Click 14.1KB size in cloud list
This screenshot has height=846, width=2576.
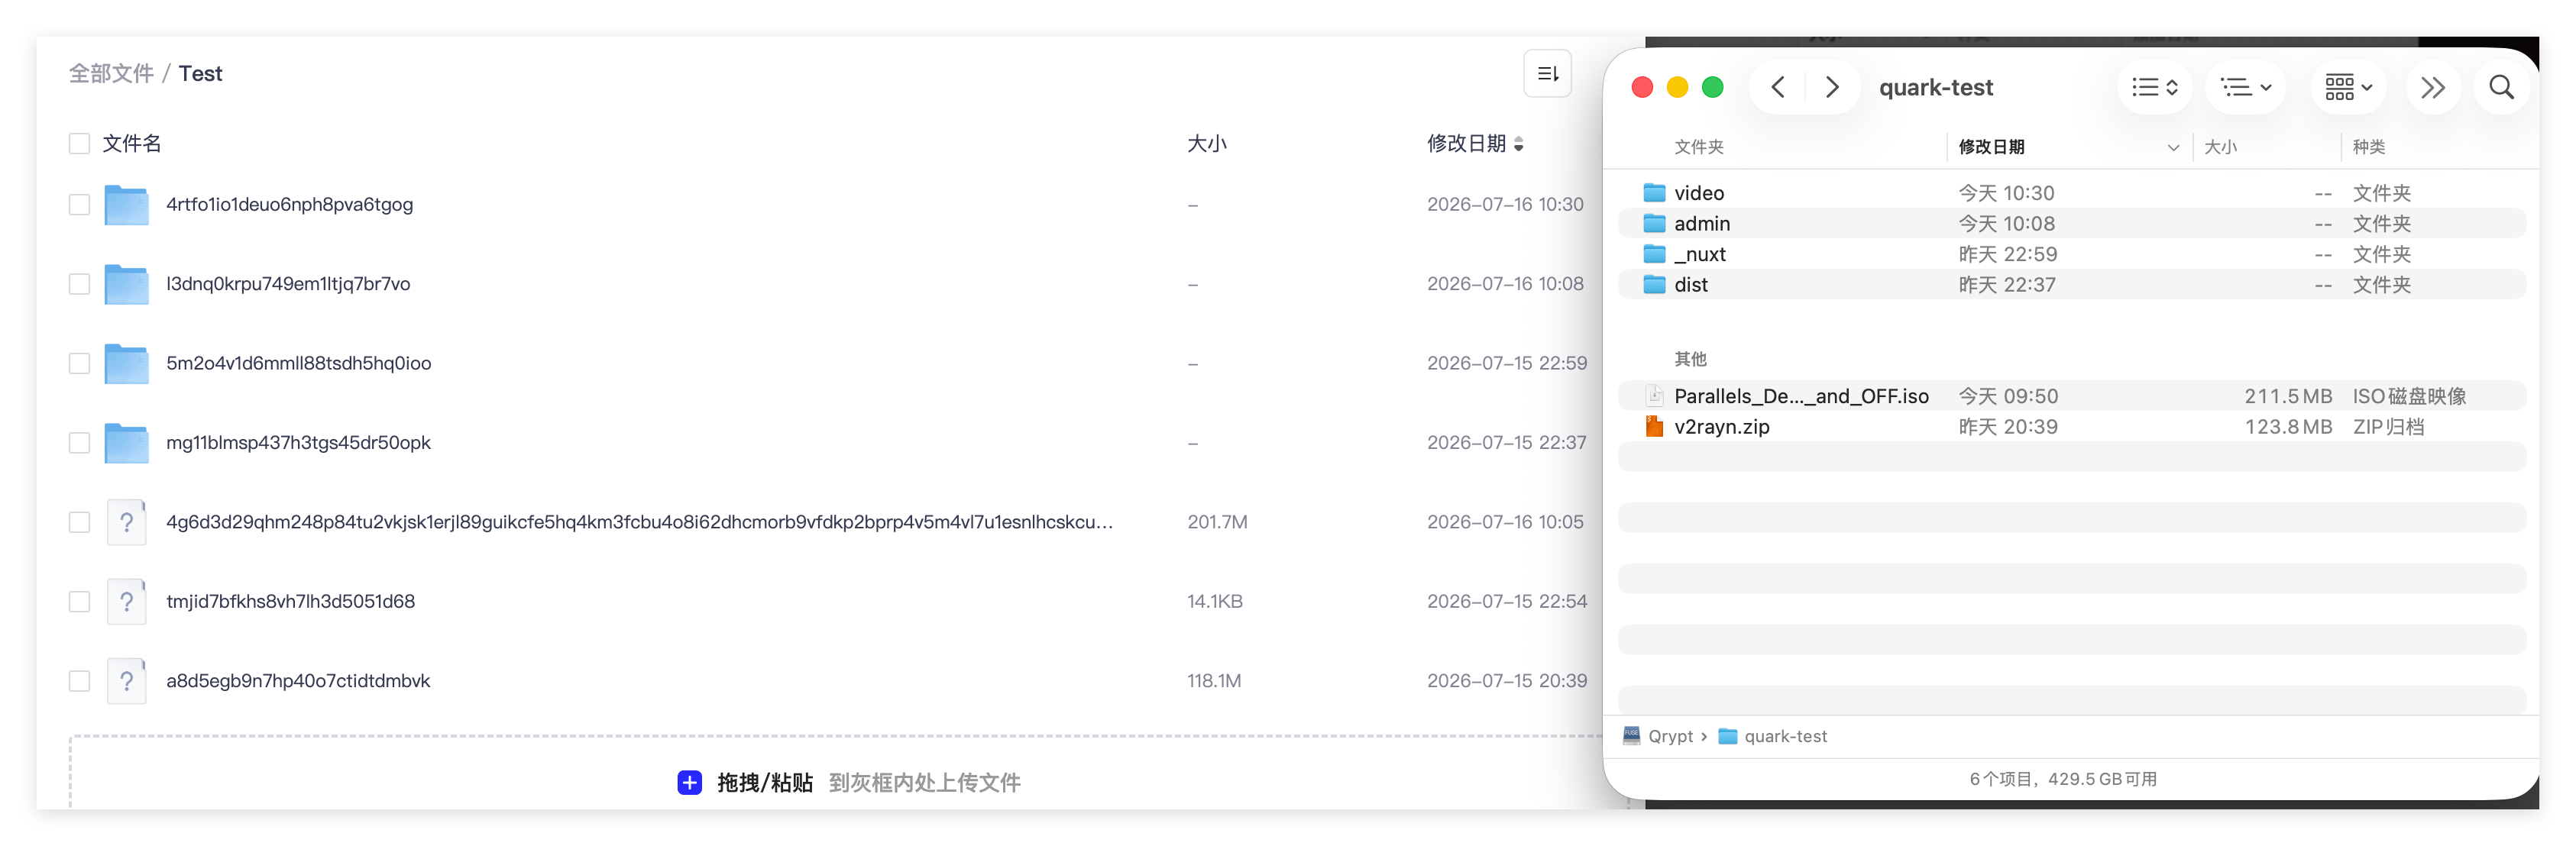[1214, 602]
